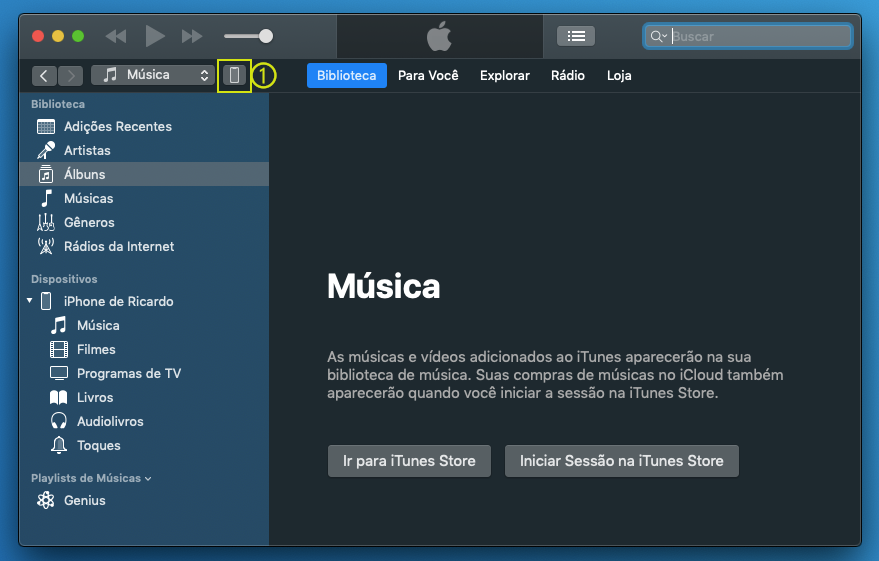Image resolution: width=879 pixels, height=561 pixels.
Task: Open the Loja tab
Action: (619, 76)
